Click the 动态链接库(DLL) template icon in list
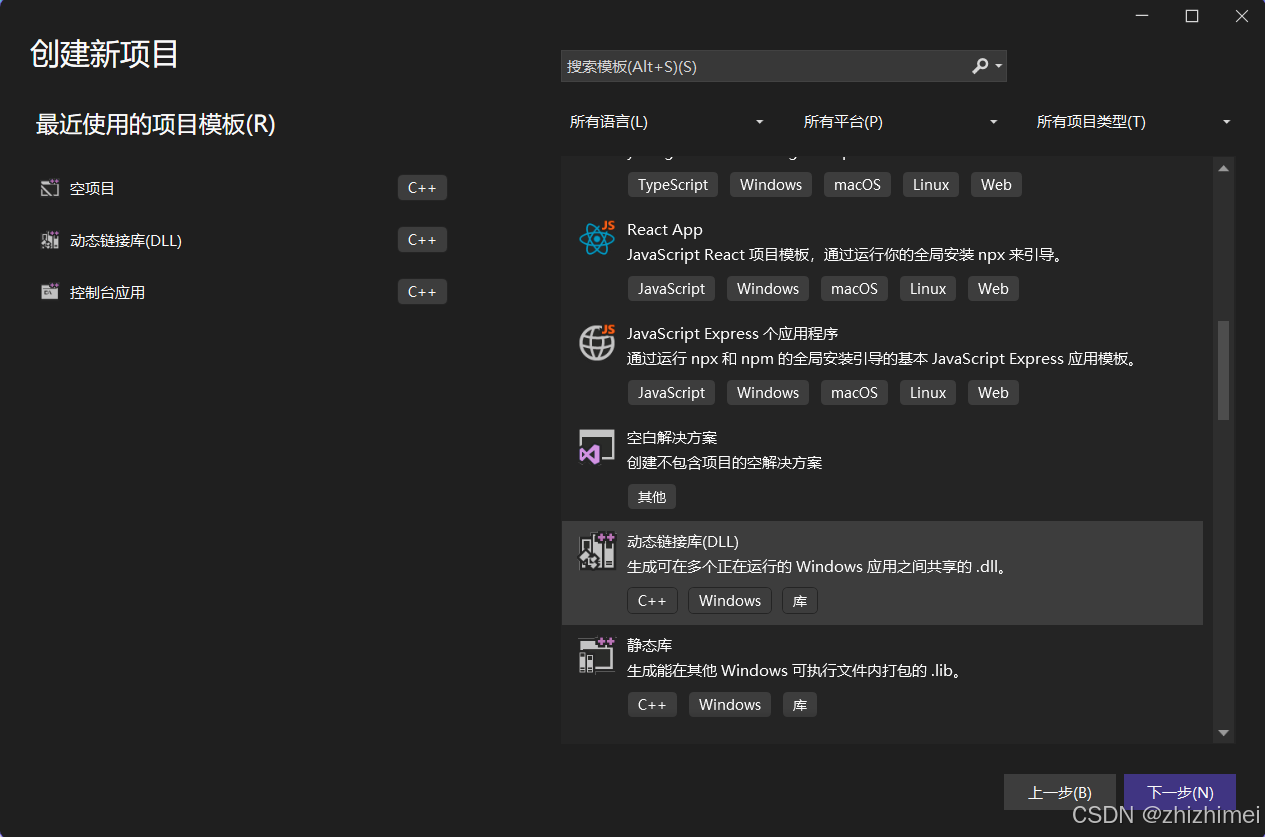The image size is (1265, 837). click(x=597, y=551)
